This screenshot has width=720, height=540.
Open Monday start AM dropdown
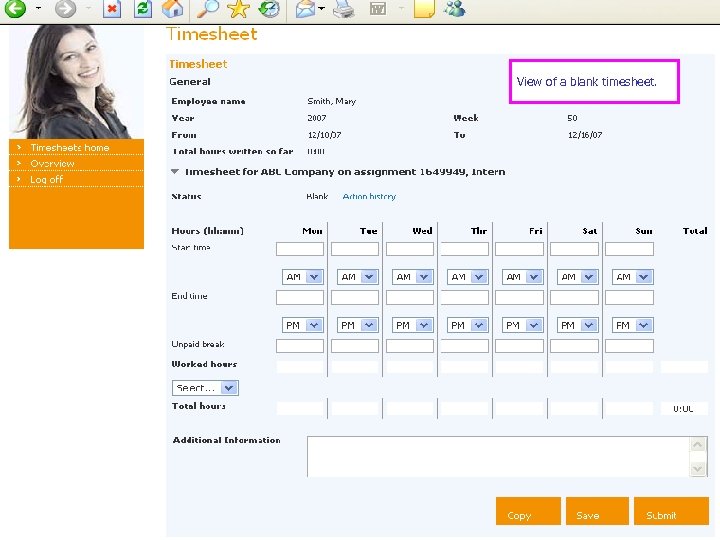[303, 277]
